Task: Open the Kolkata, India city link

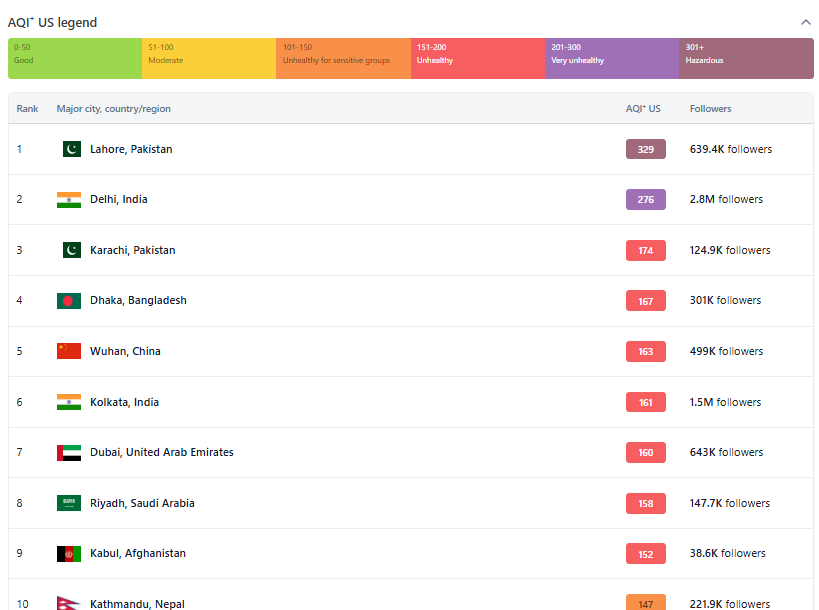Action: [124, 402]
